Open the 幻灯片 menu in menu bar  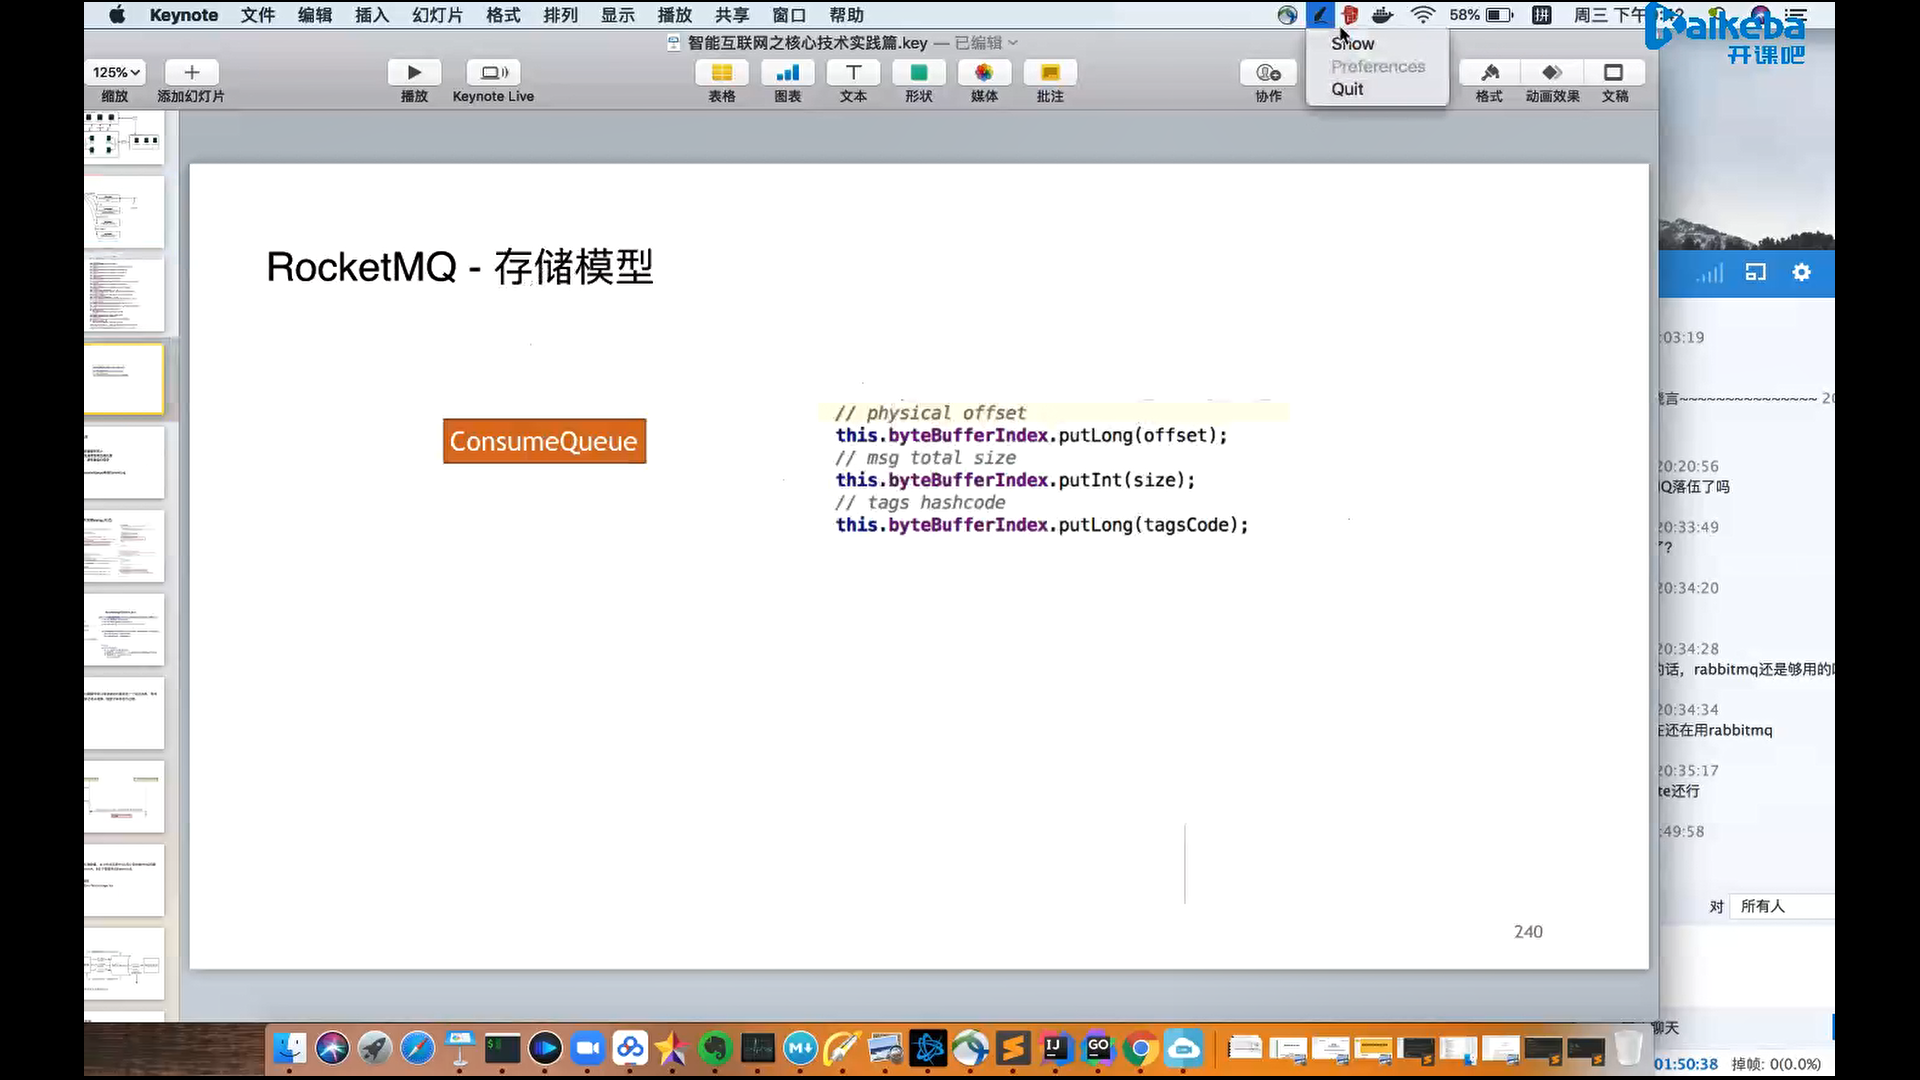tap(437, 15)
